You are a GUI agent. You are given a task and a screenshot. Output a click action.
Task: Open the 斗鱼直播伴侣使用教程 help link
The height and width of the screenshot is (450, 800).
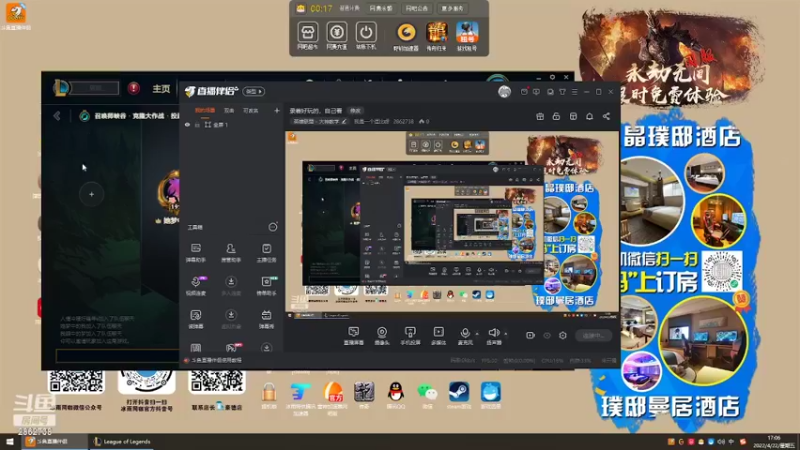(215, 360)
